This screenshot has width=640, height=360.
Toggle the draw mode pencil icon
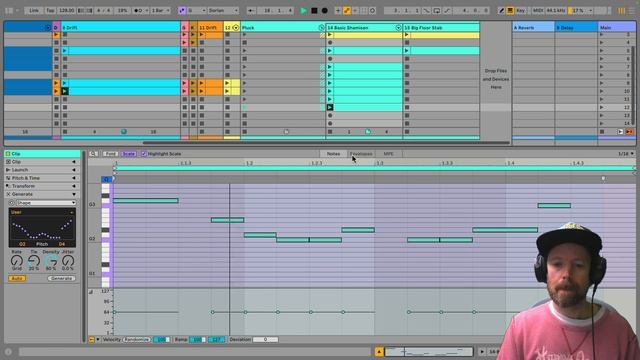(502, 11)
